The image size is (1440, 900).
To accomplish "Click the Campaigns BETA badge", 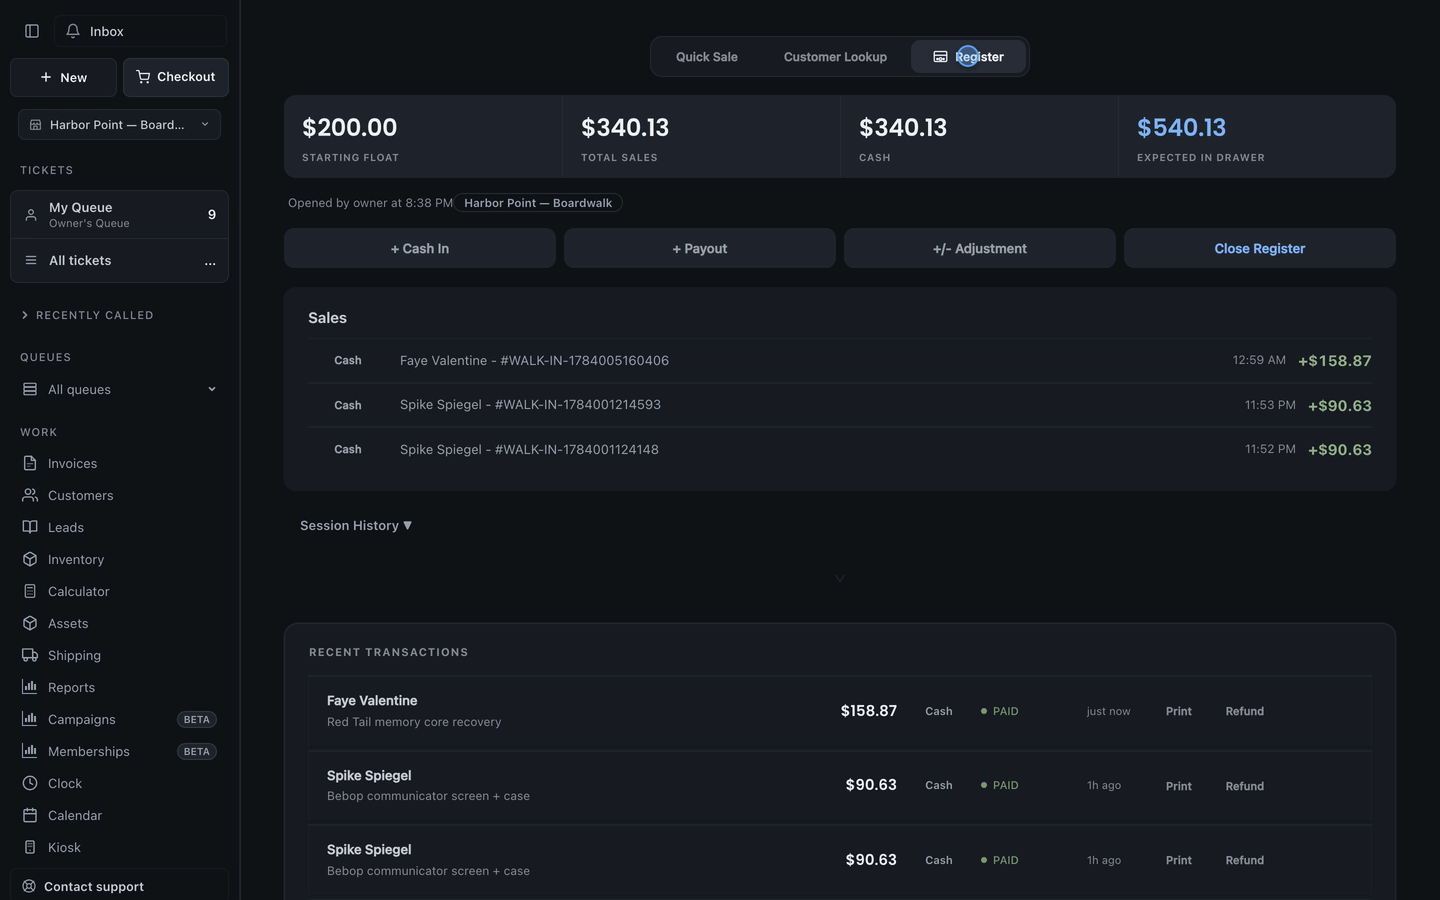I will pyautogui.click(x=197, y=719).
